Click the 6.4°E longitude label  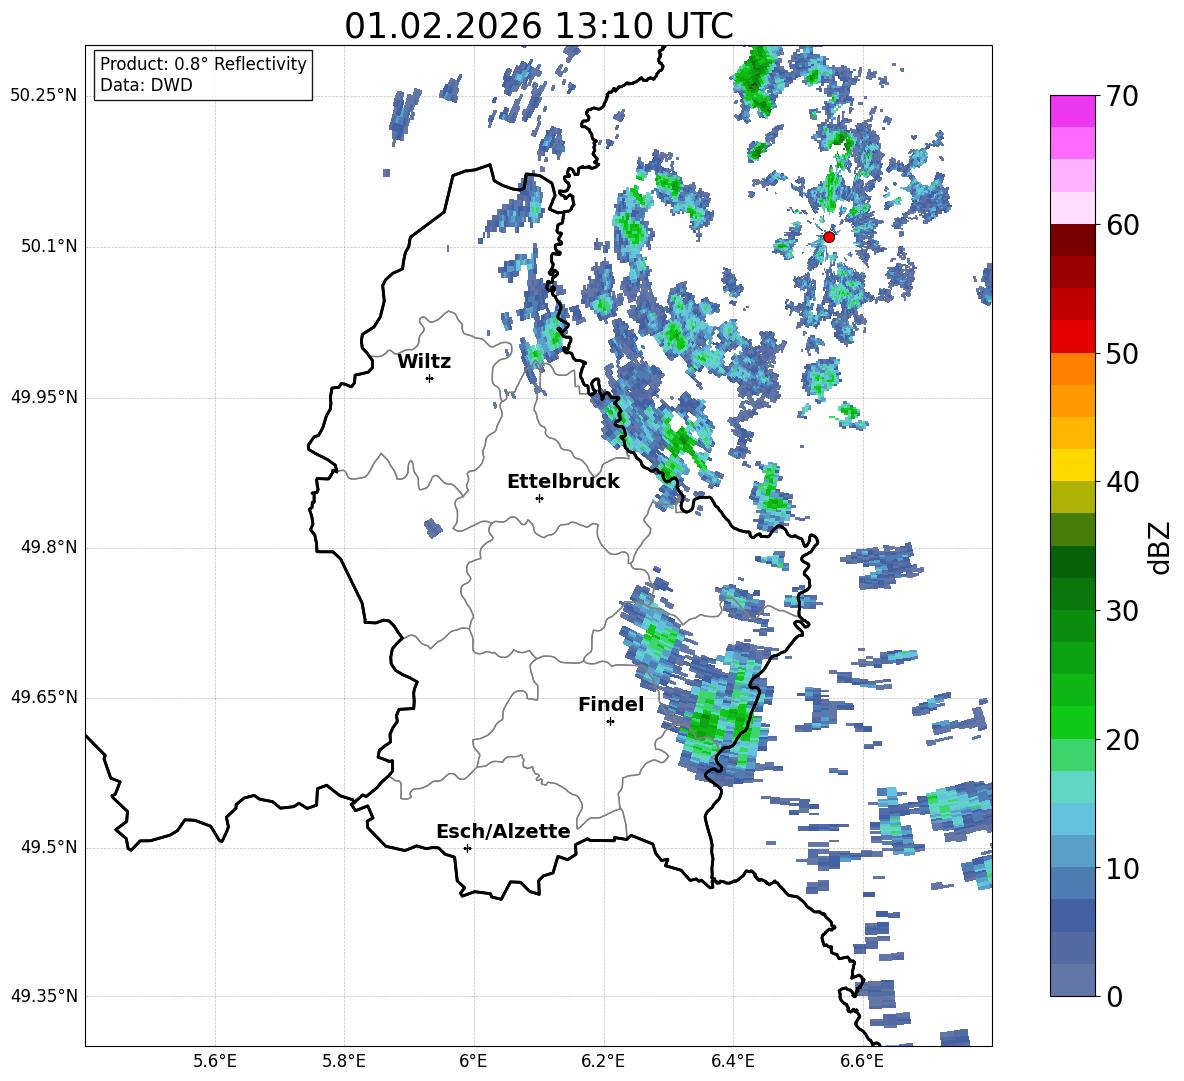tap(732, 1061)
